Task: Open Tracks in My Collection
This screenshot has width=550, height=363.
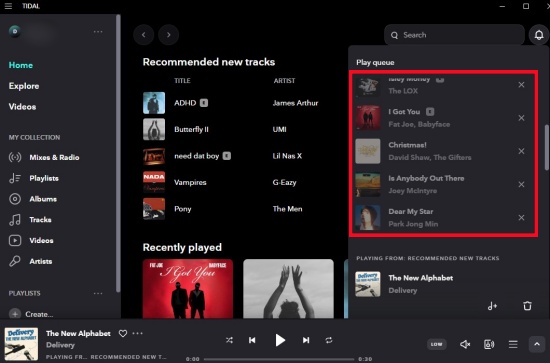Action: (x=30, y=220)
